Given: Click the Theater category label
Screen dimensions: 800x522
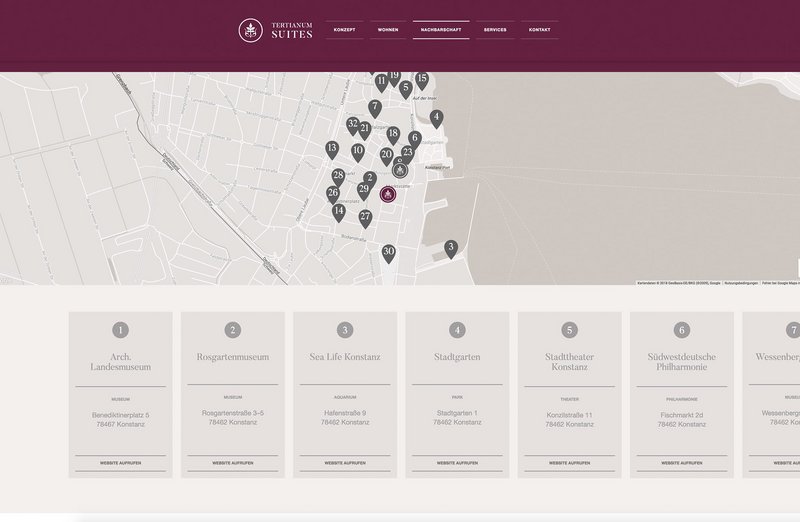Looking at the screenshot, I should pos(569,399).
